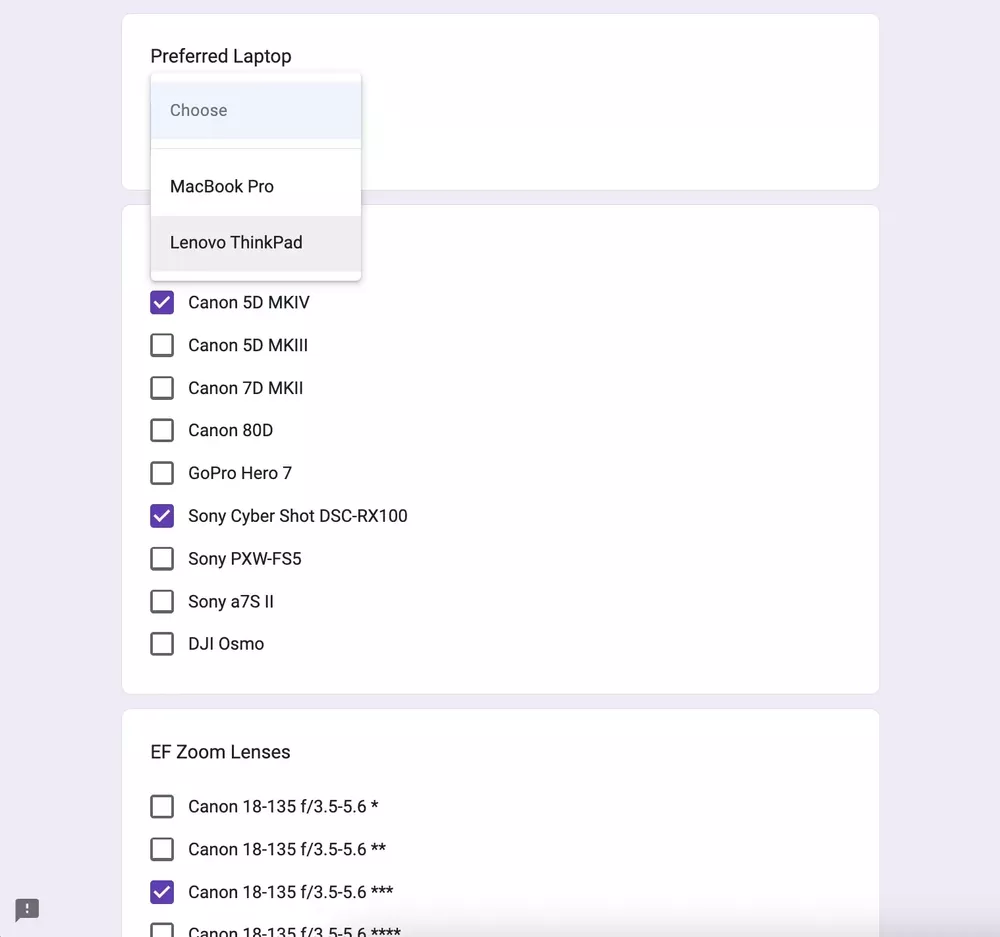Check the Canon 5D MKIII checkbox
Screen dimensions: 1000x937
pyautogui.click(x=162, y=345)
